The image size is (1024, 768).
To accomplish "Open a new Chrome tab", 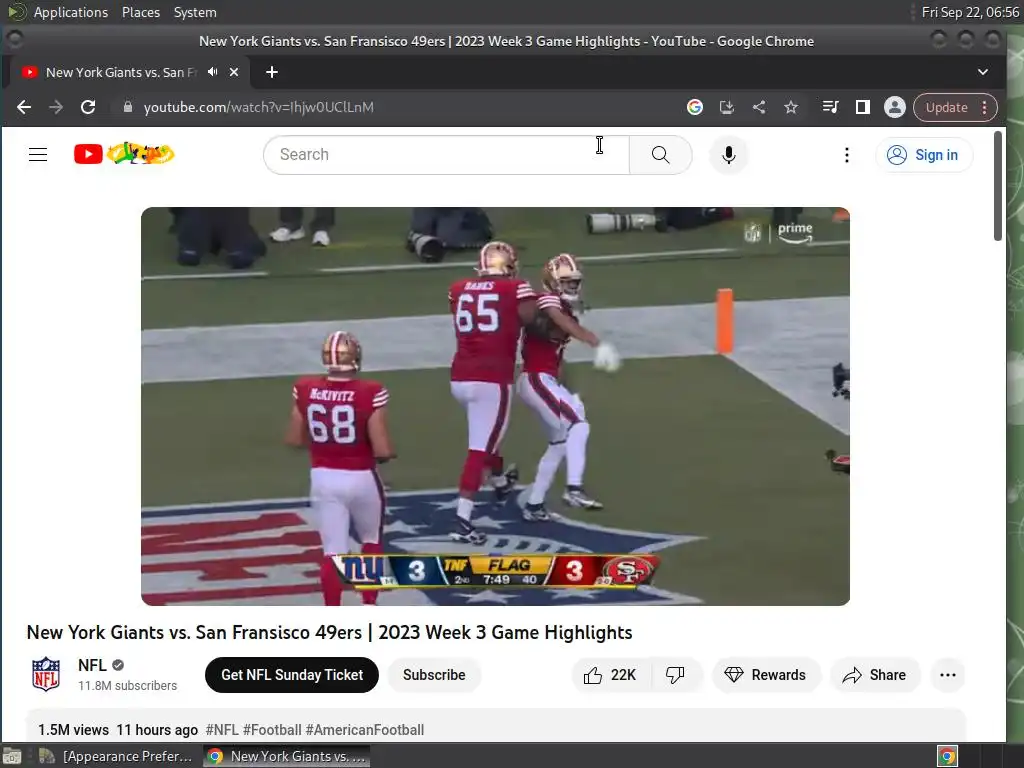I will tap(272, 72).
